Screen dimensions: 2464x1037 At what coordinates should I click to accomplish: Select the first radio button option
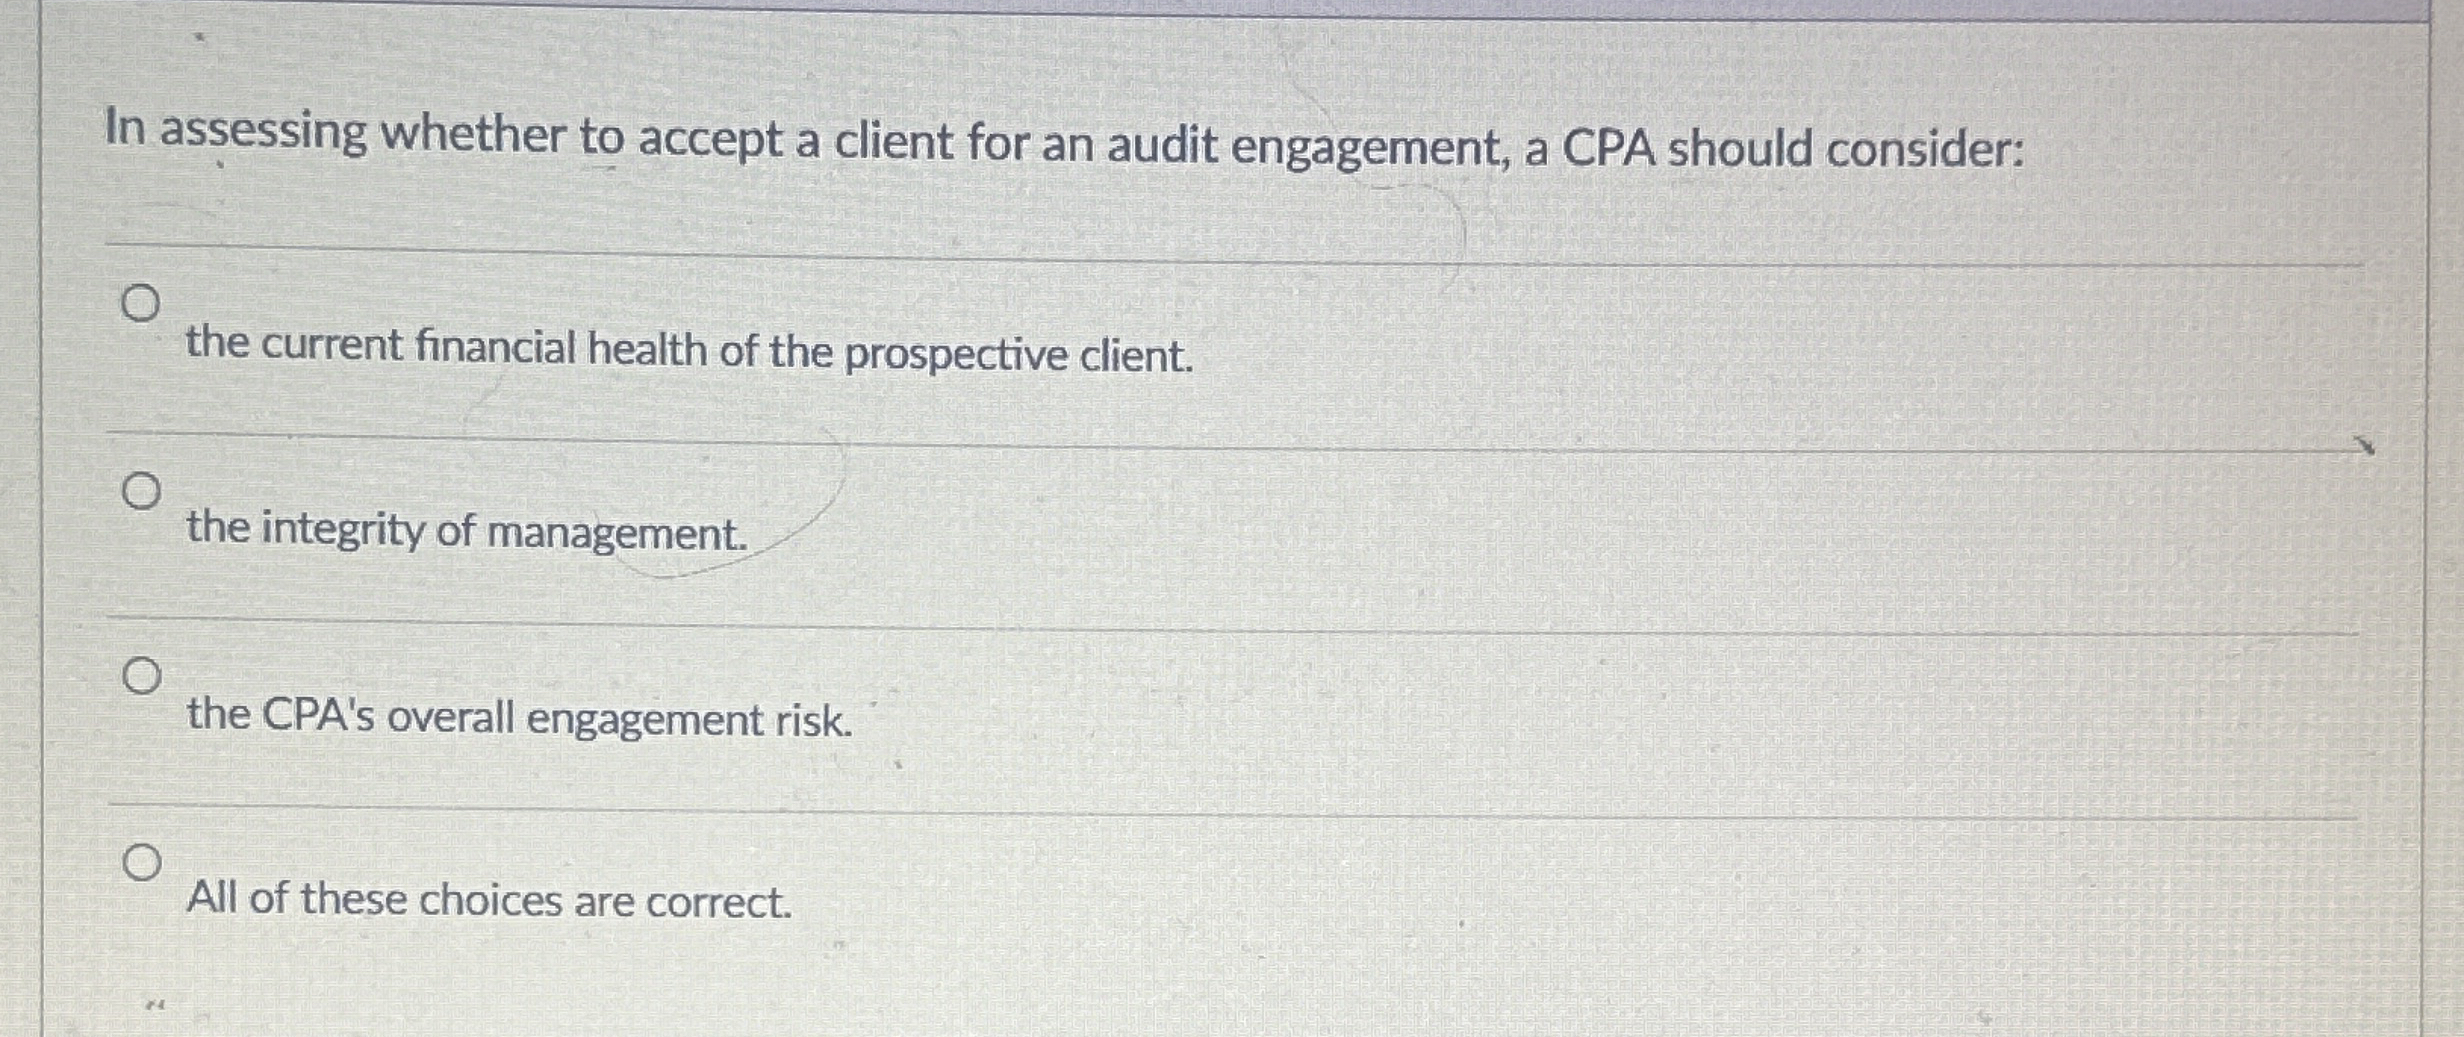click(x=141, y=303)
